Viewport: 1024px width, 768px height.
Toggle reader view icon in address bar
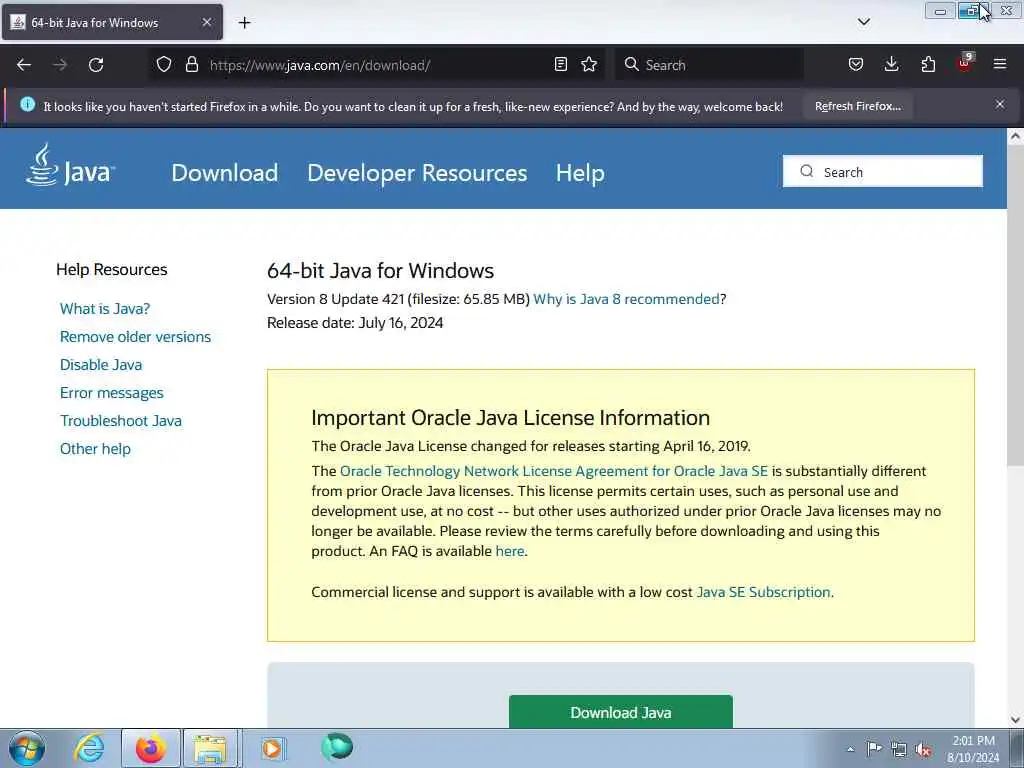[x=560, y=65]
